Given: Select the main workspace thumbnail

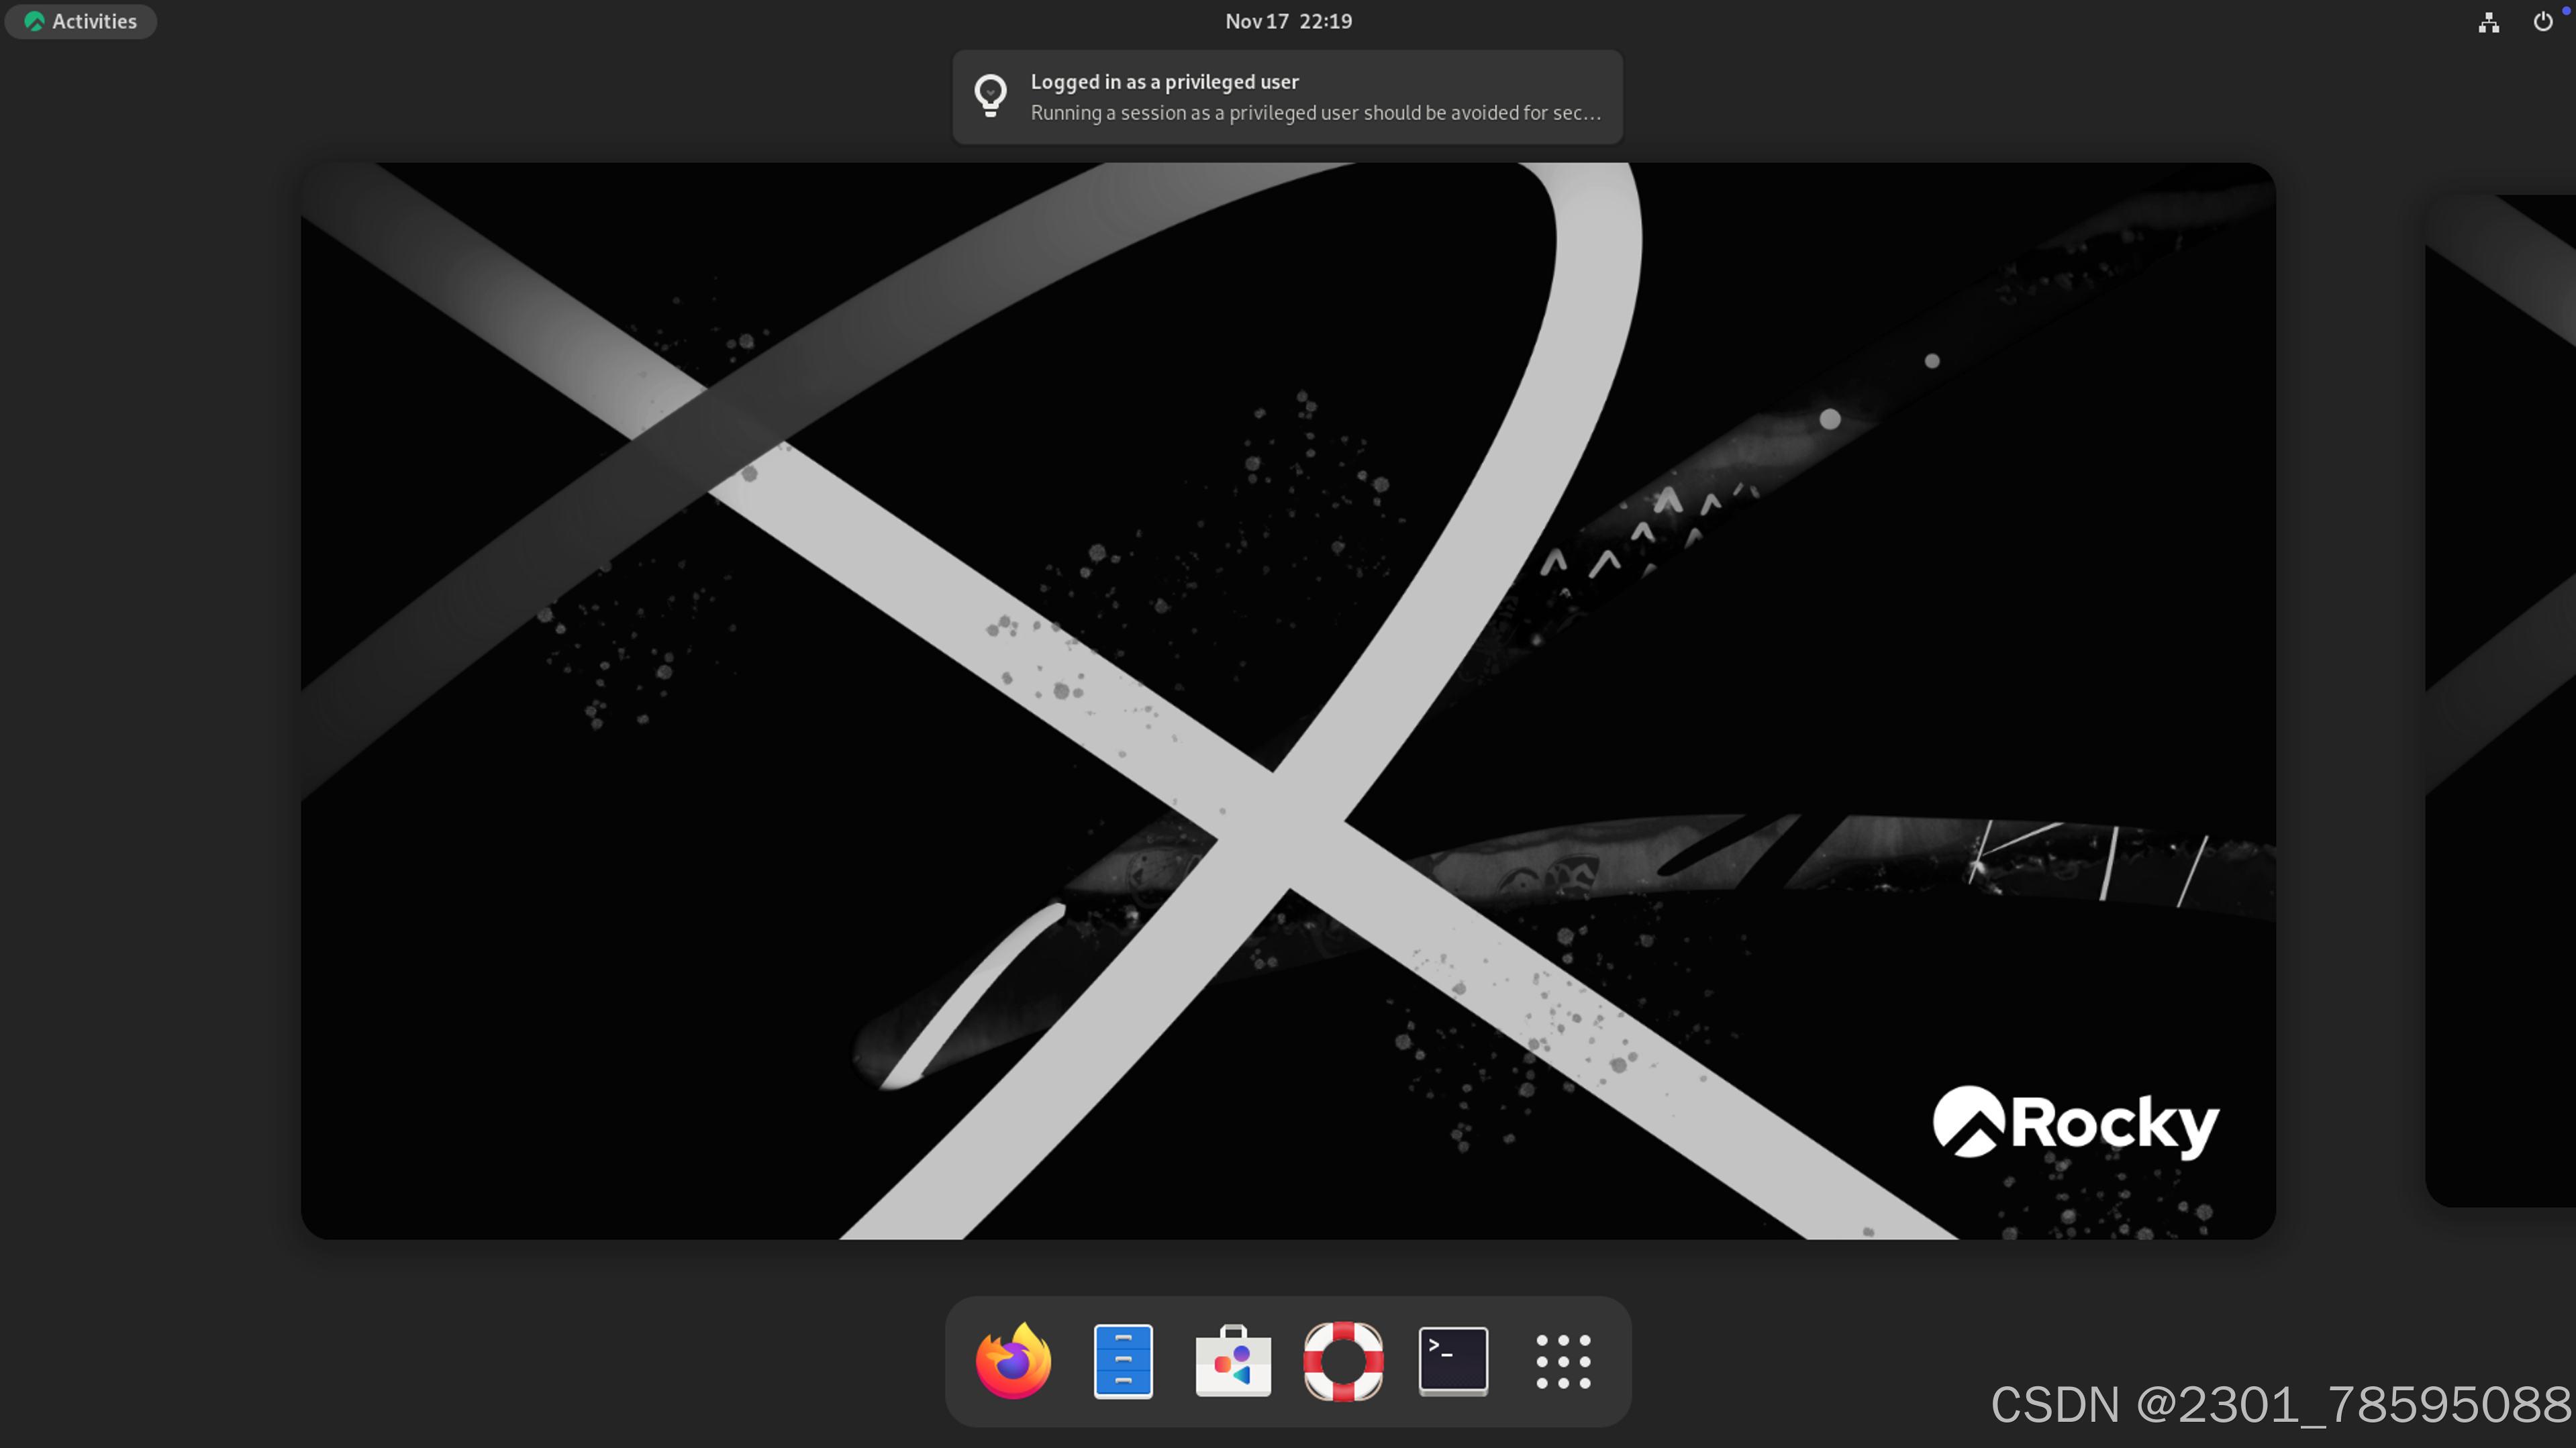Looking at the screenshot, I should (x=1288, y=700).
